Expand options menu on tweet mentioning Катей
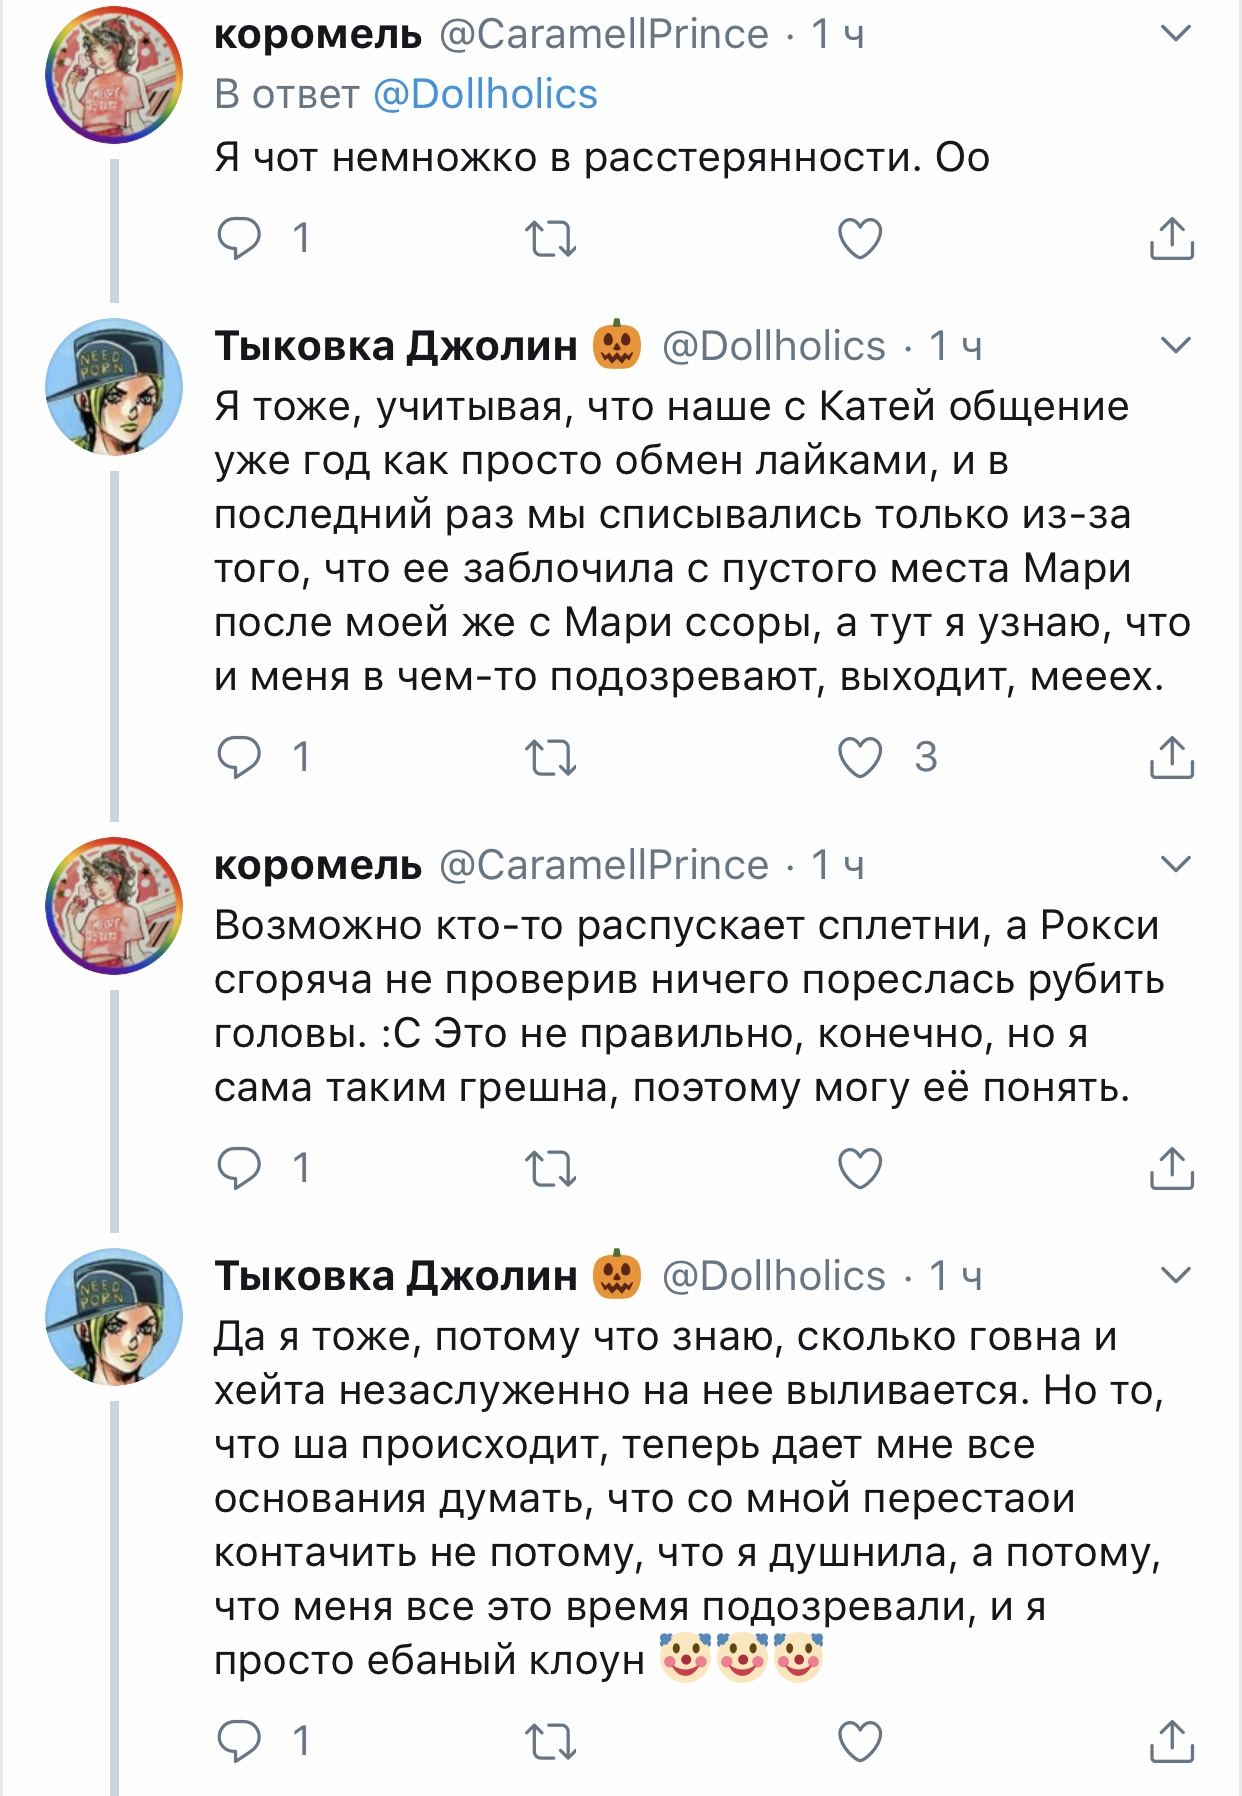Screen dimensions: 1242x1796 coord(1175,346)
